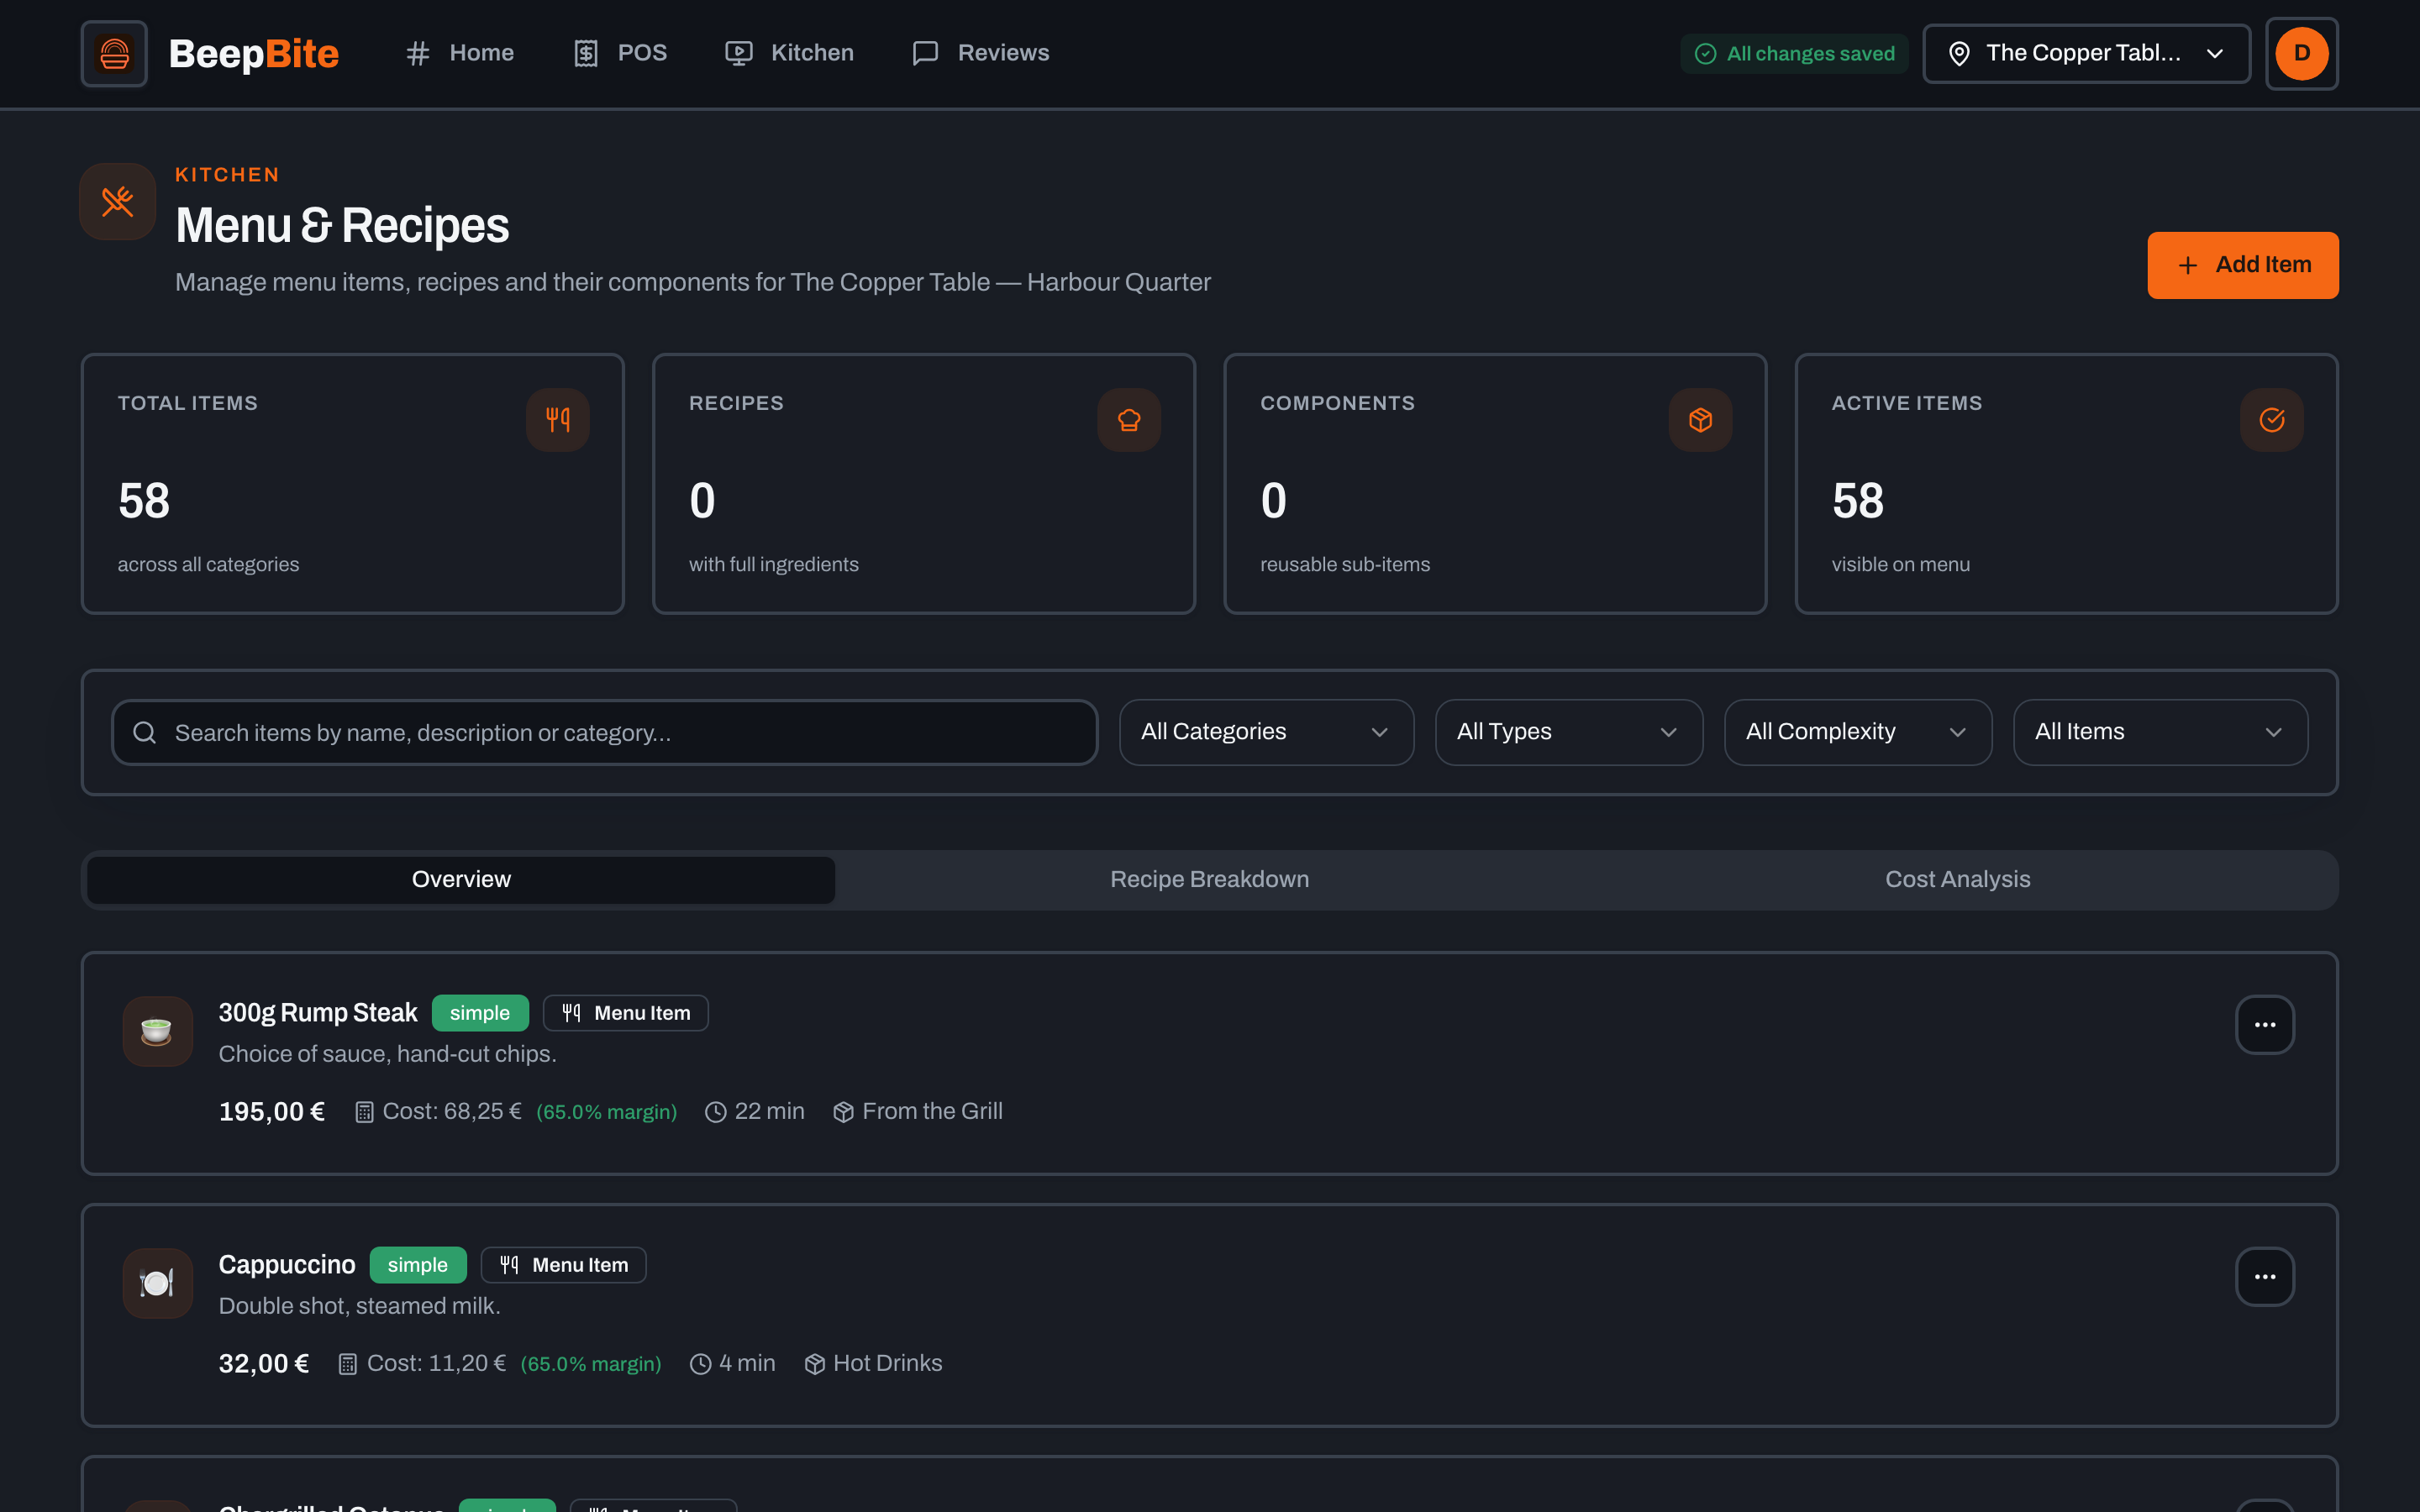The image size is (2420, 1512).
Task: Click the Add Item button
Action: coord(2242,265)
